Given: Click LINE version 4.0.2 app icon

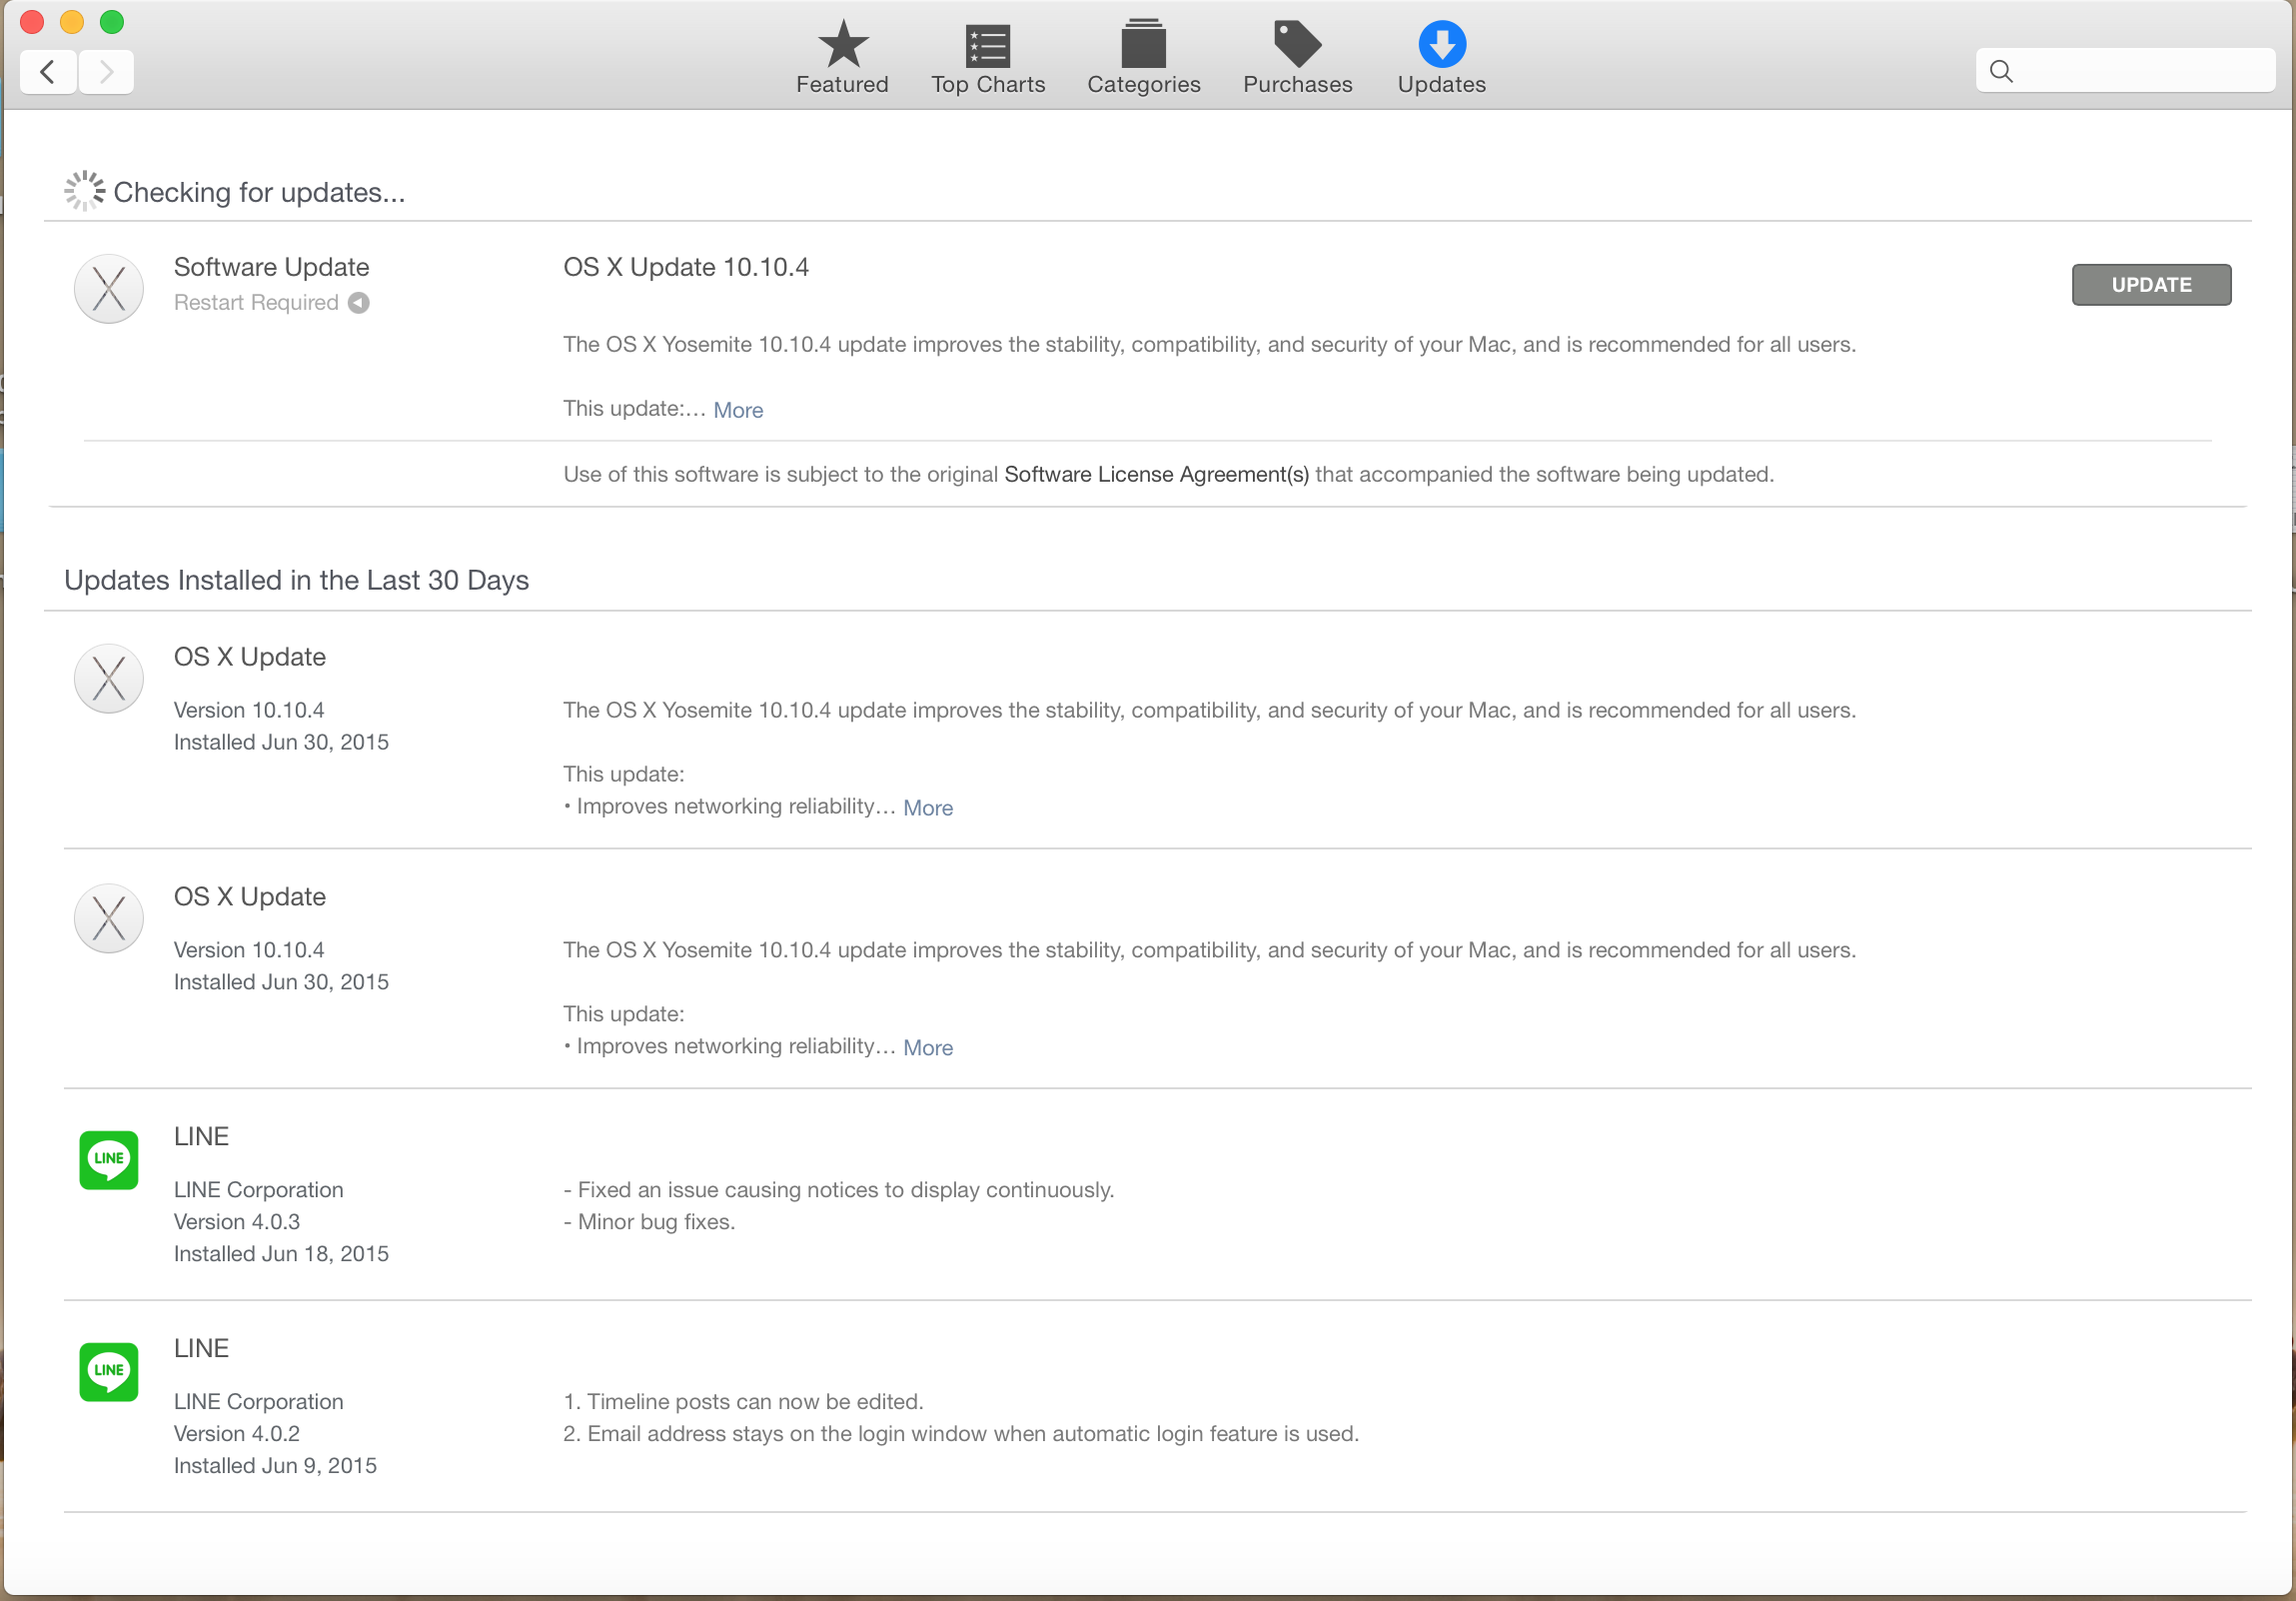Looking at the screenshot, I should tap(109, 1372).
